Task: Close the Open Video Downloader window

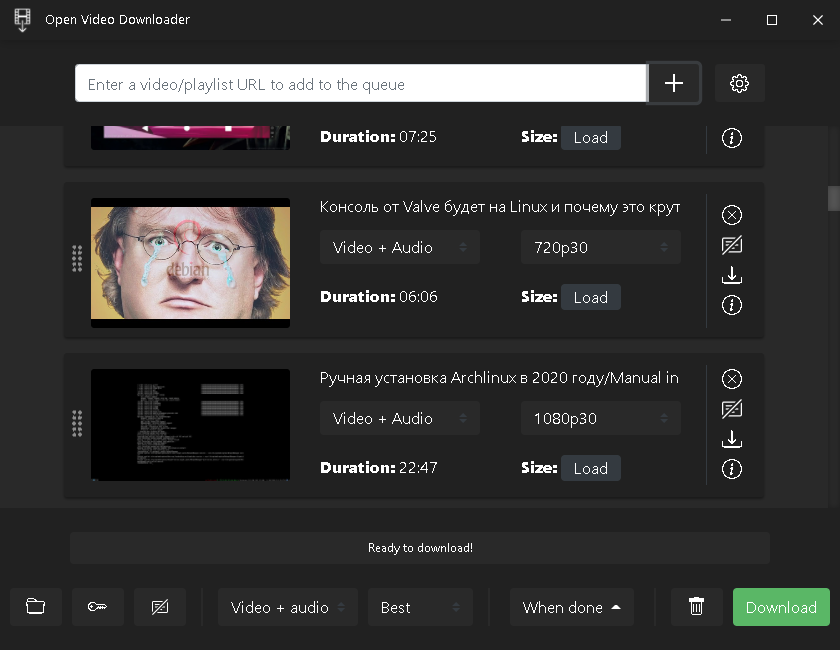Action: point(818,20)
